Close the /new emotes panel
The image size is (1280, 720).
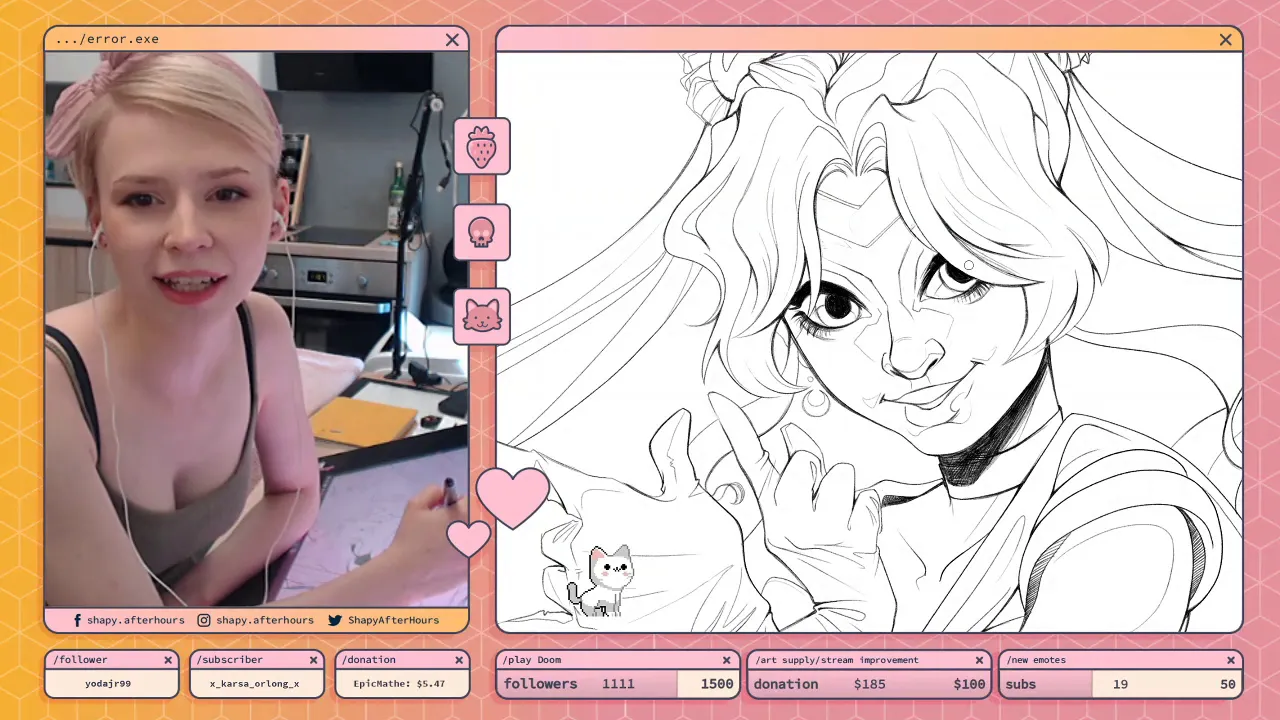[x=1231, y=660]
